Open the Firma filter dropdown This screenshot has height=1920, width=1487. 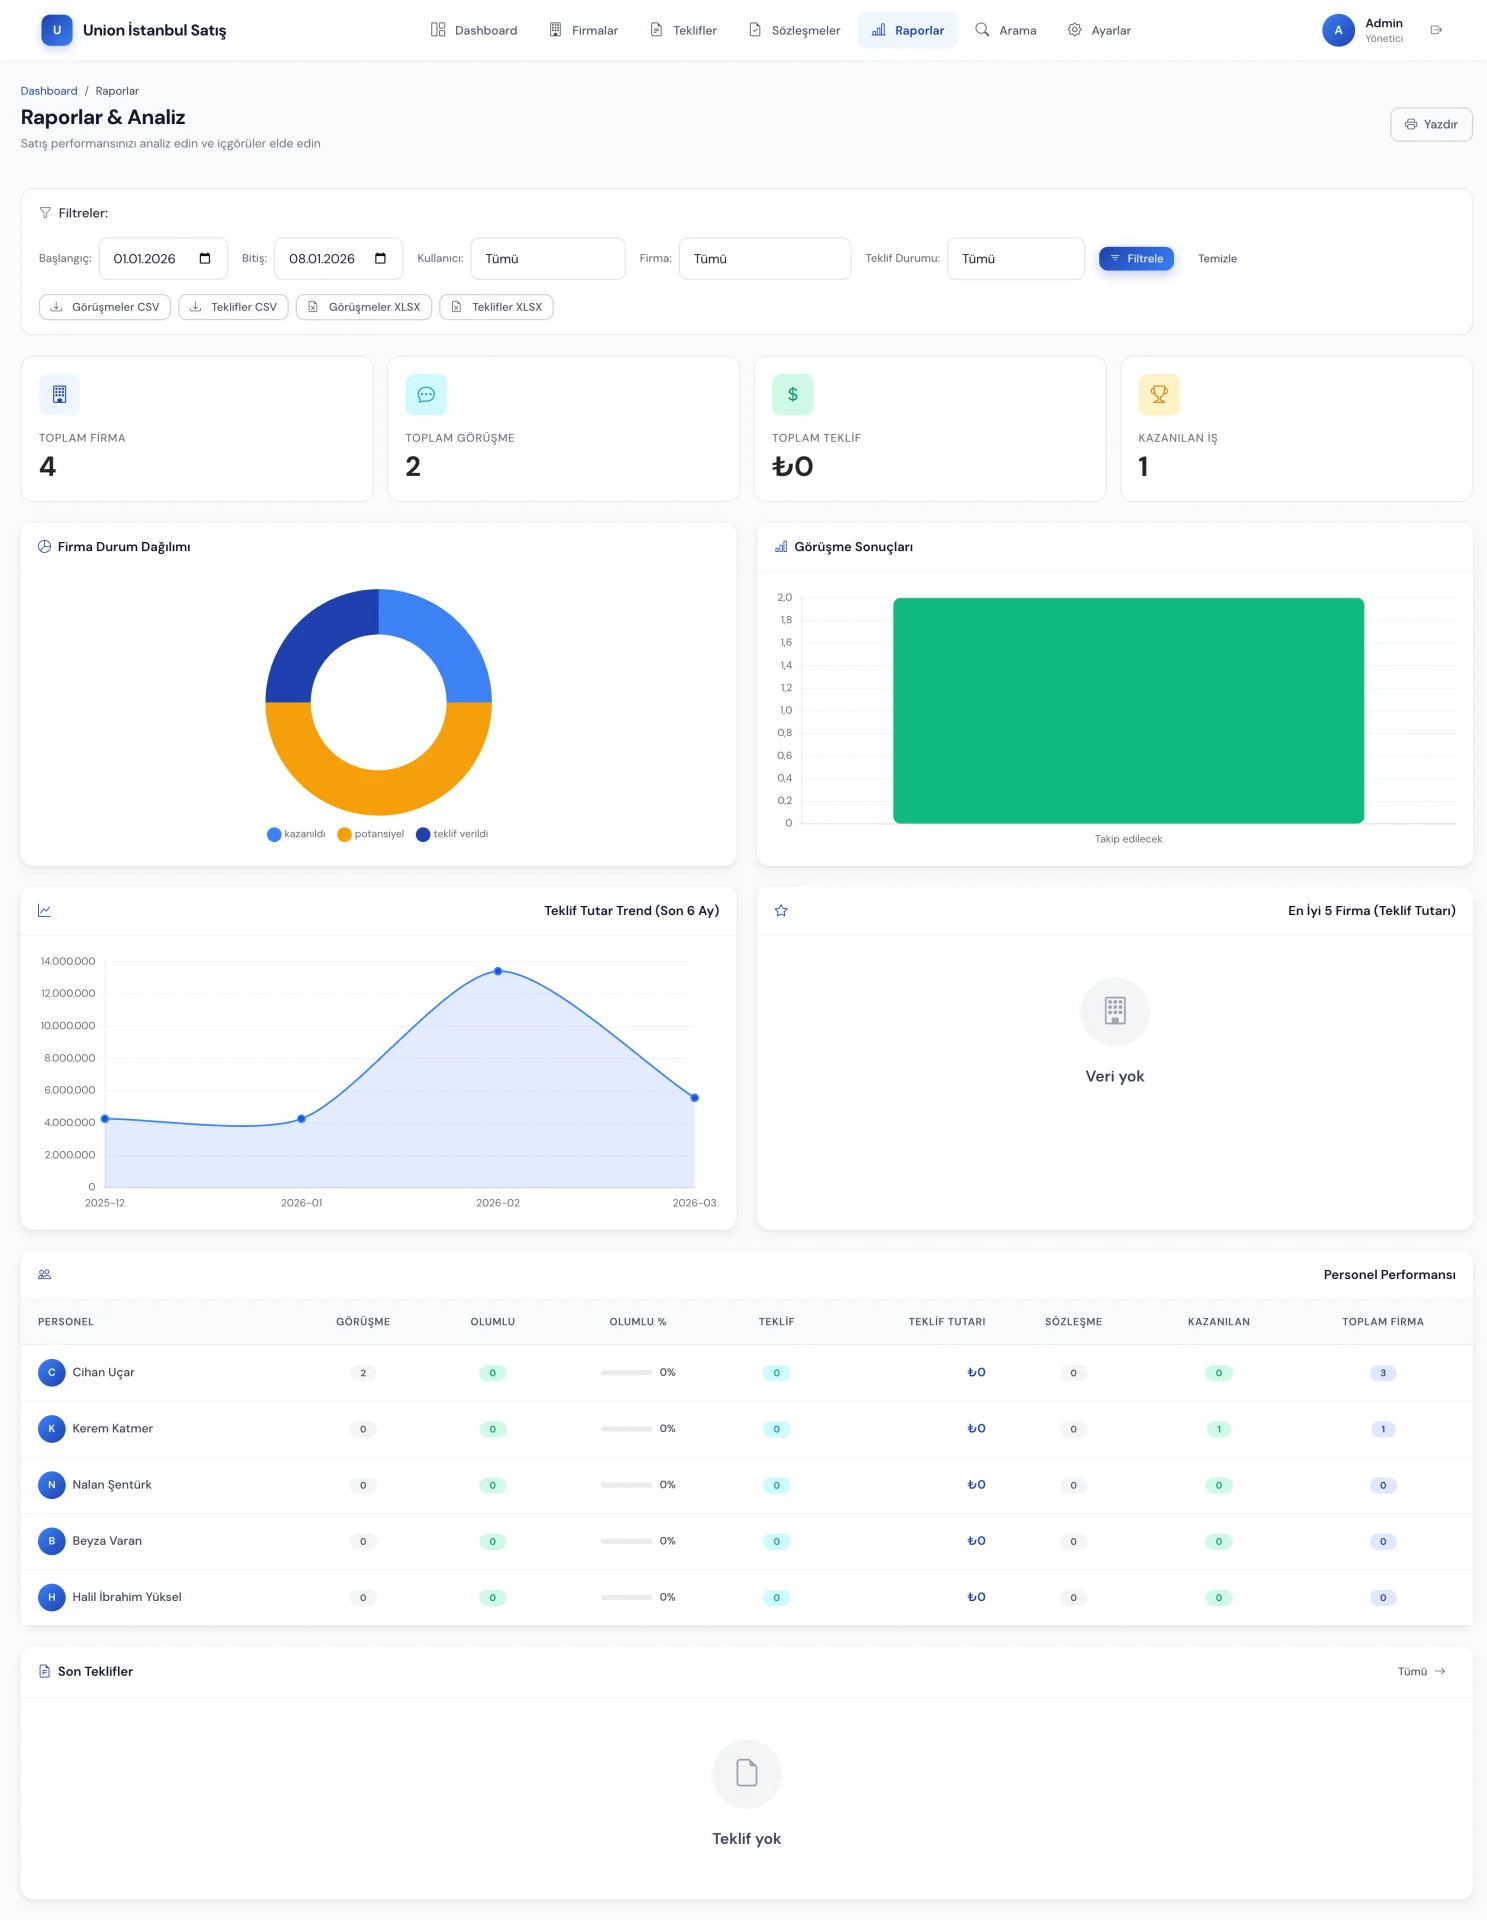click(x=764, y=259)
